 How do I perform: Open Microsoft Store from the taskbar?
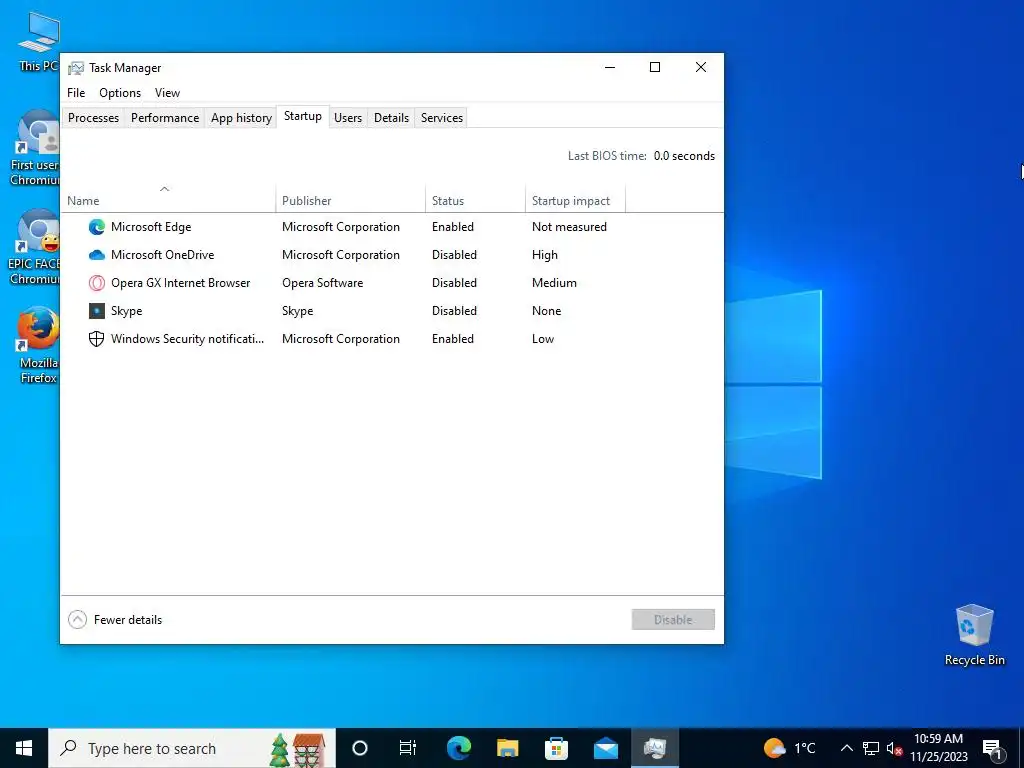[556, 748]
